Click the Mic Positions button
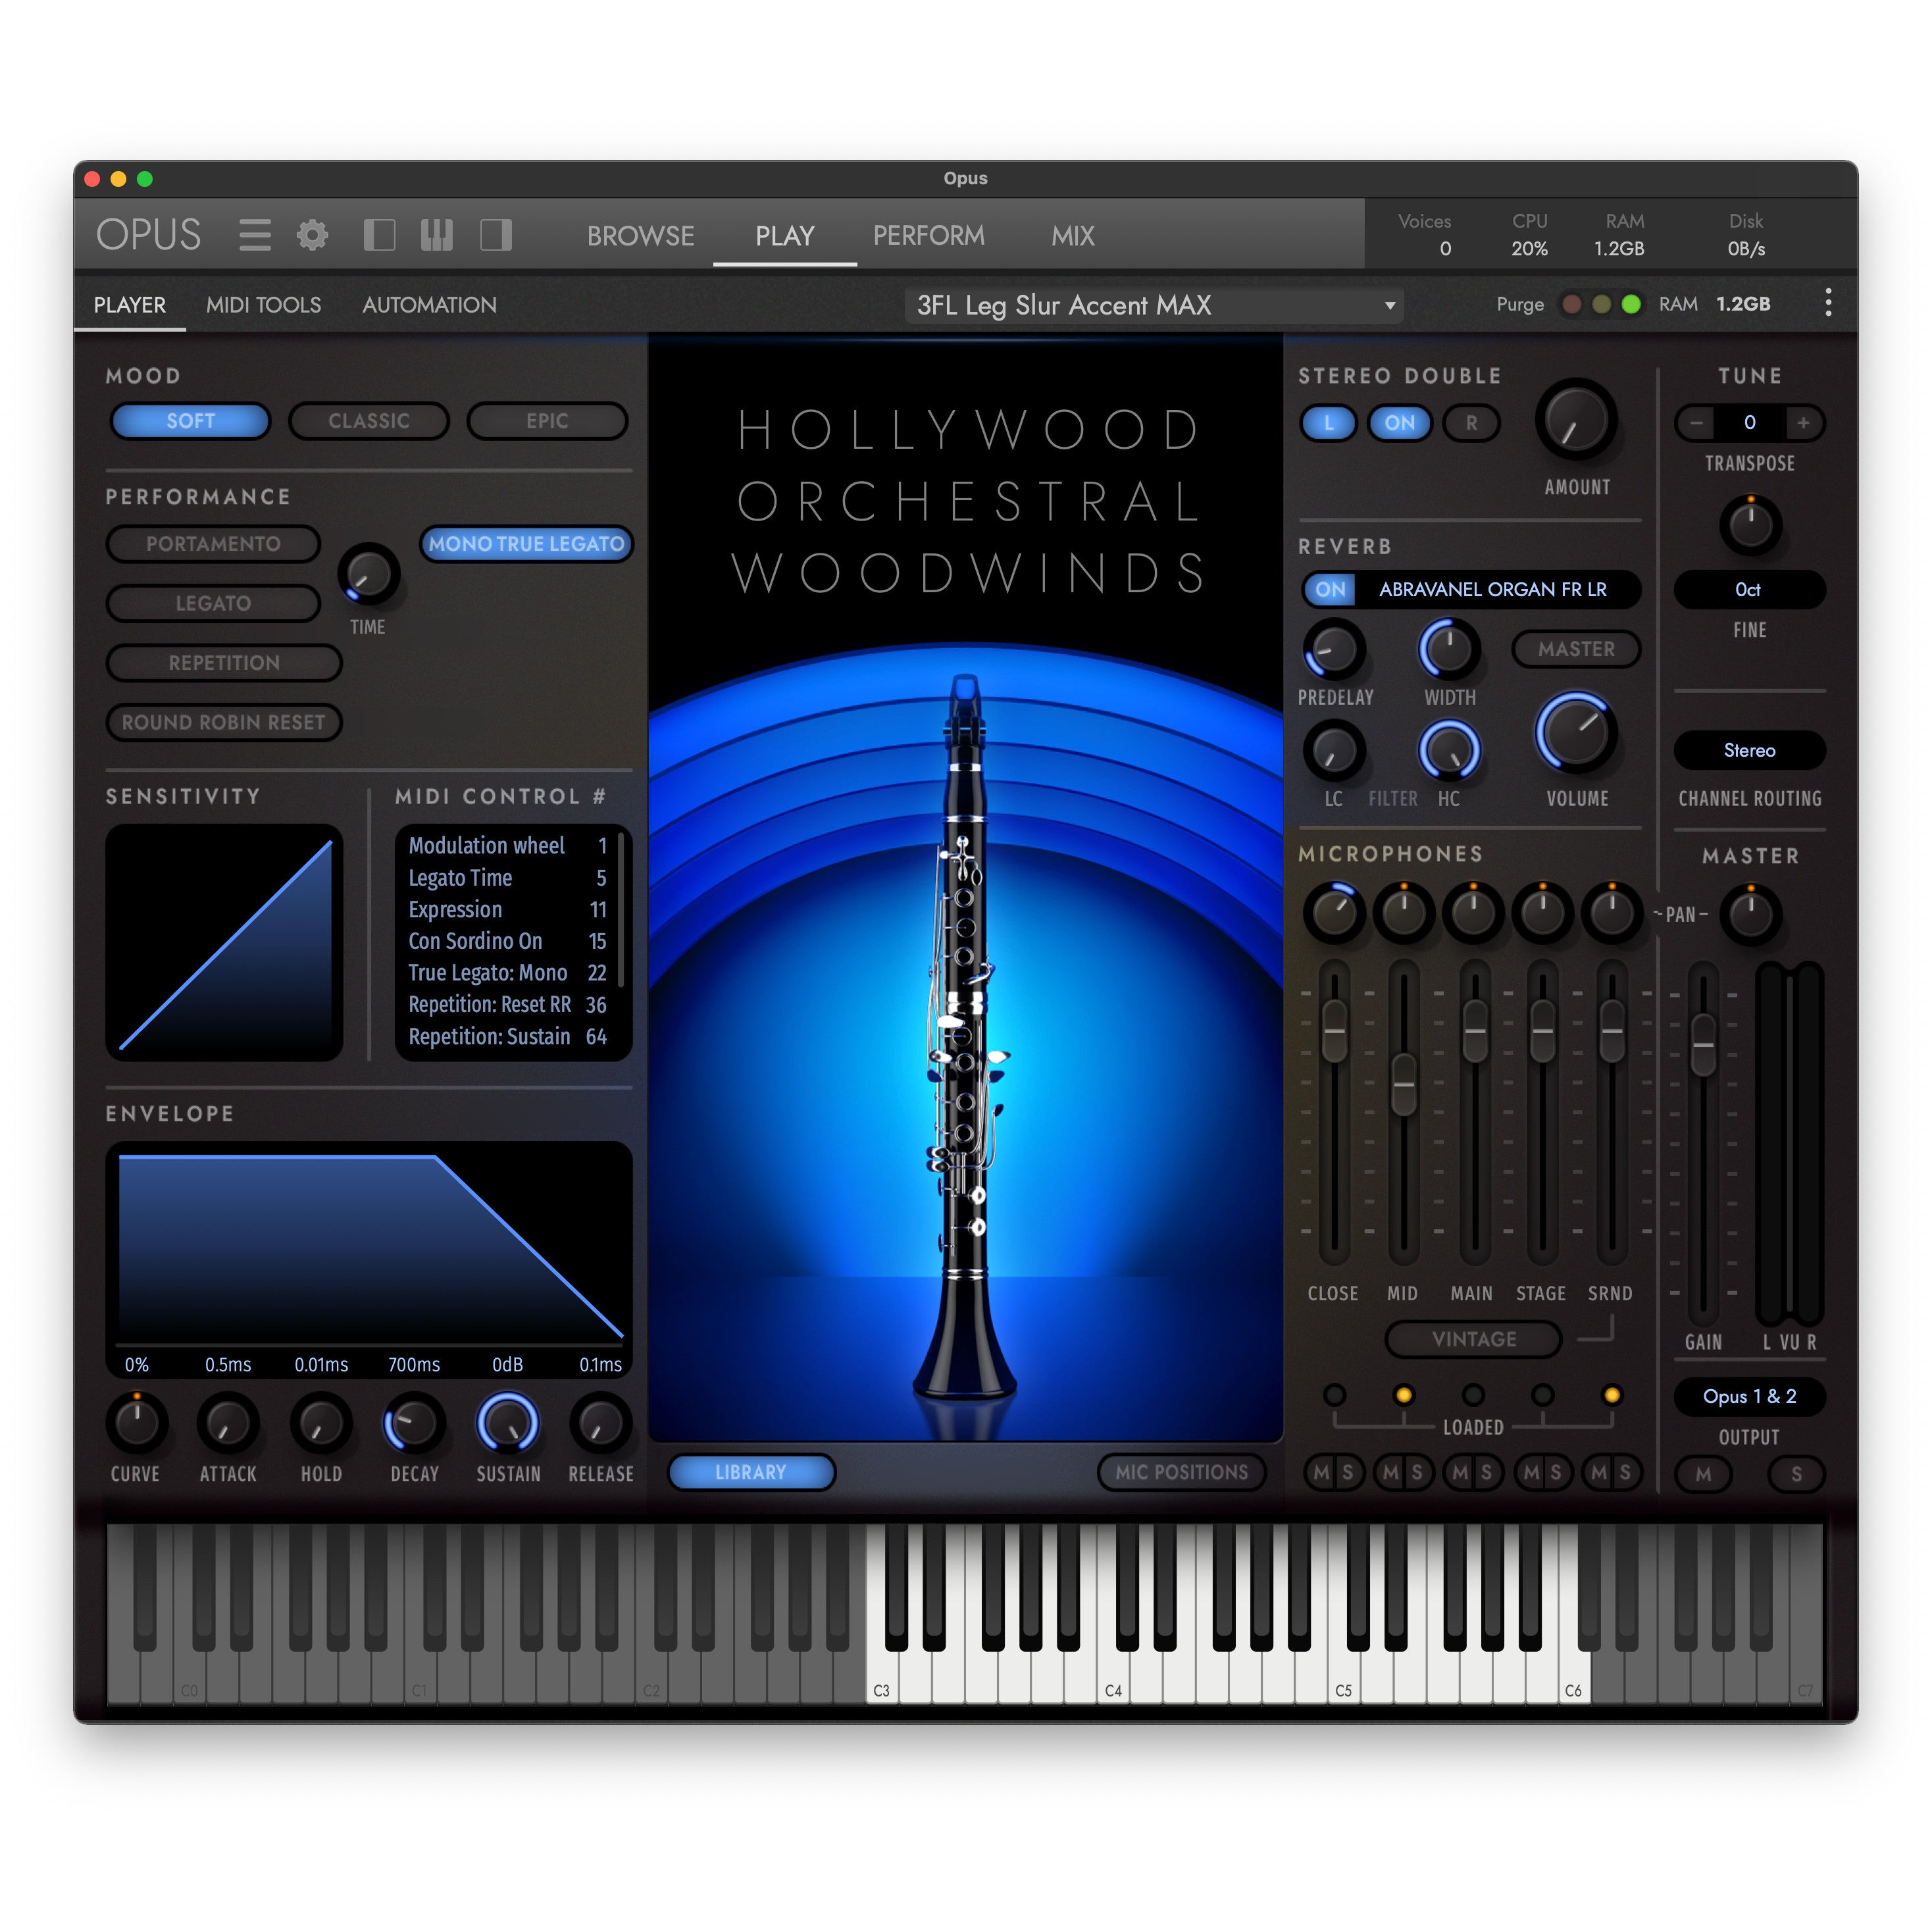 (x=1181, y=1472)
